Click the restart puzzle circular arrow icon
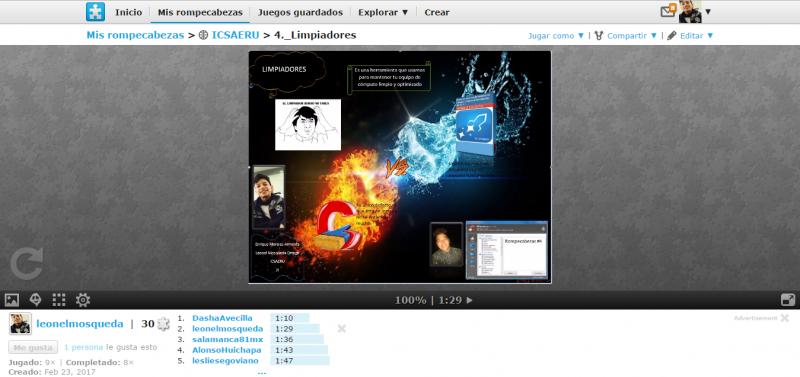Image resolution: width=800 pixels, height=377 pixels. coord(27,264)
